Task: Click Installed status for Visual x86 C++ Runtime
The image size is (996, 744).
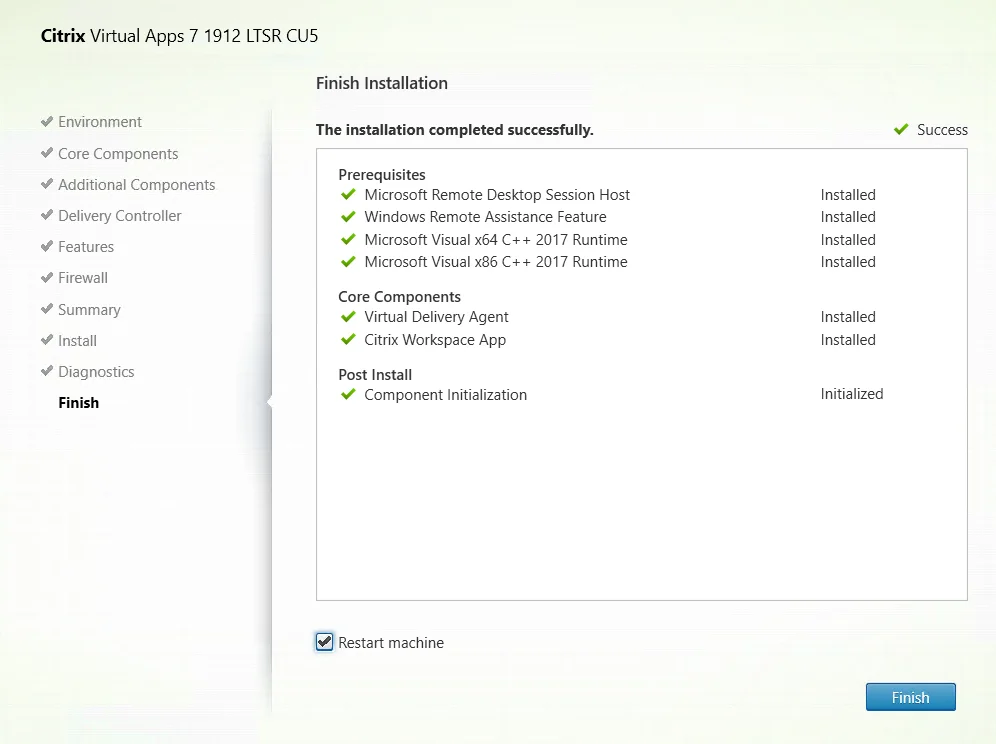Action: tap(848, 262)
